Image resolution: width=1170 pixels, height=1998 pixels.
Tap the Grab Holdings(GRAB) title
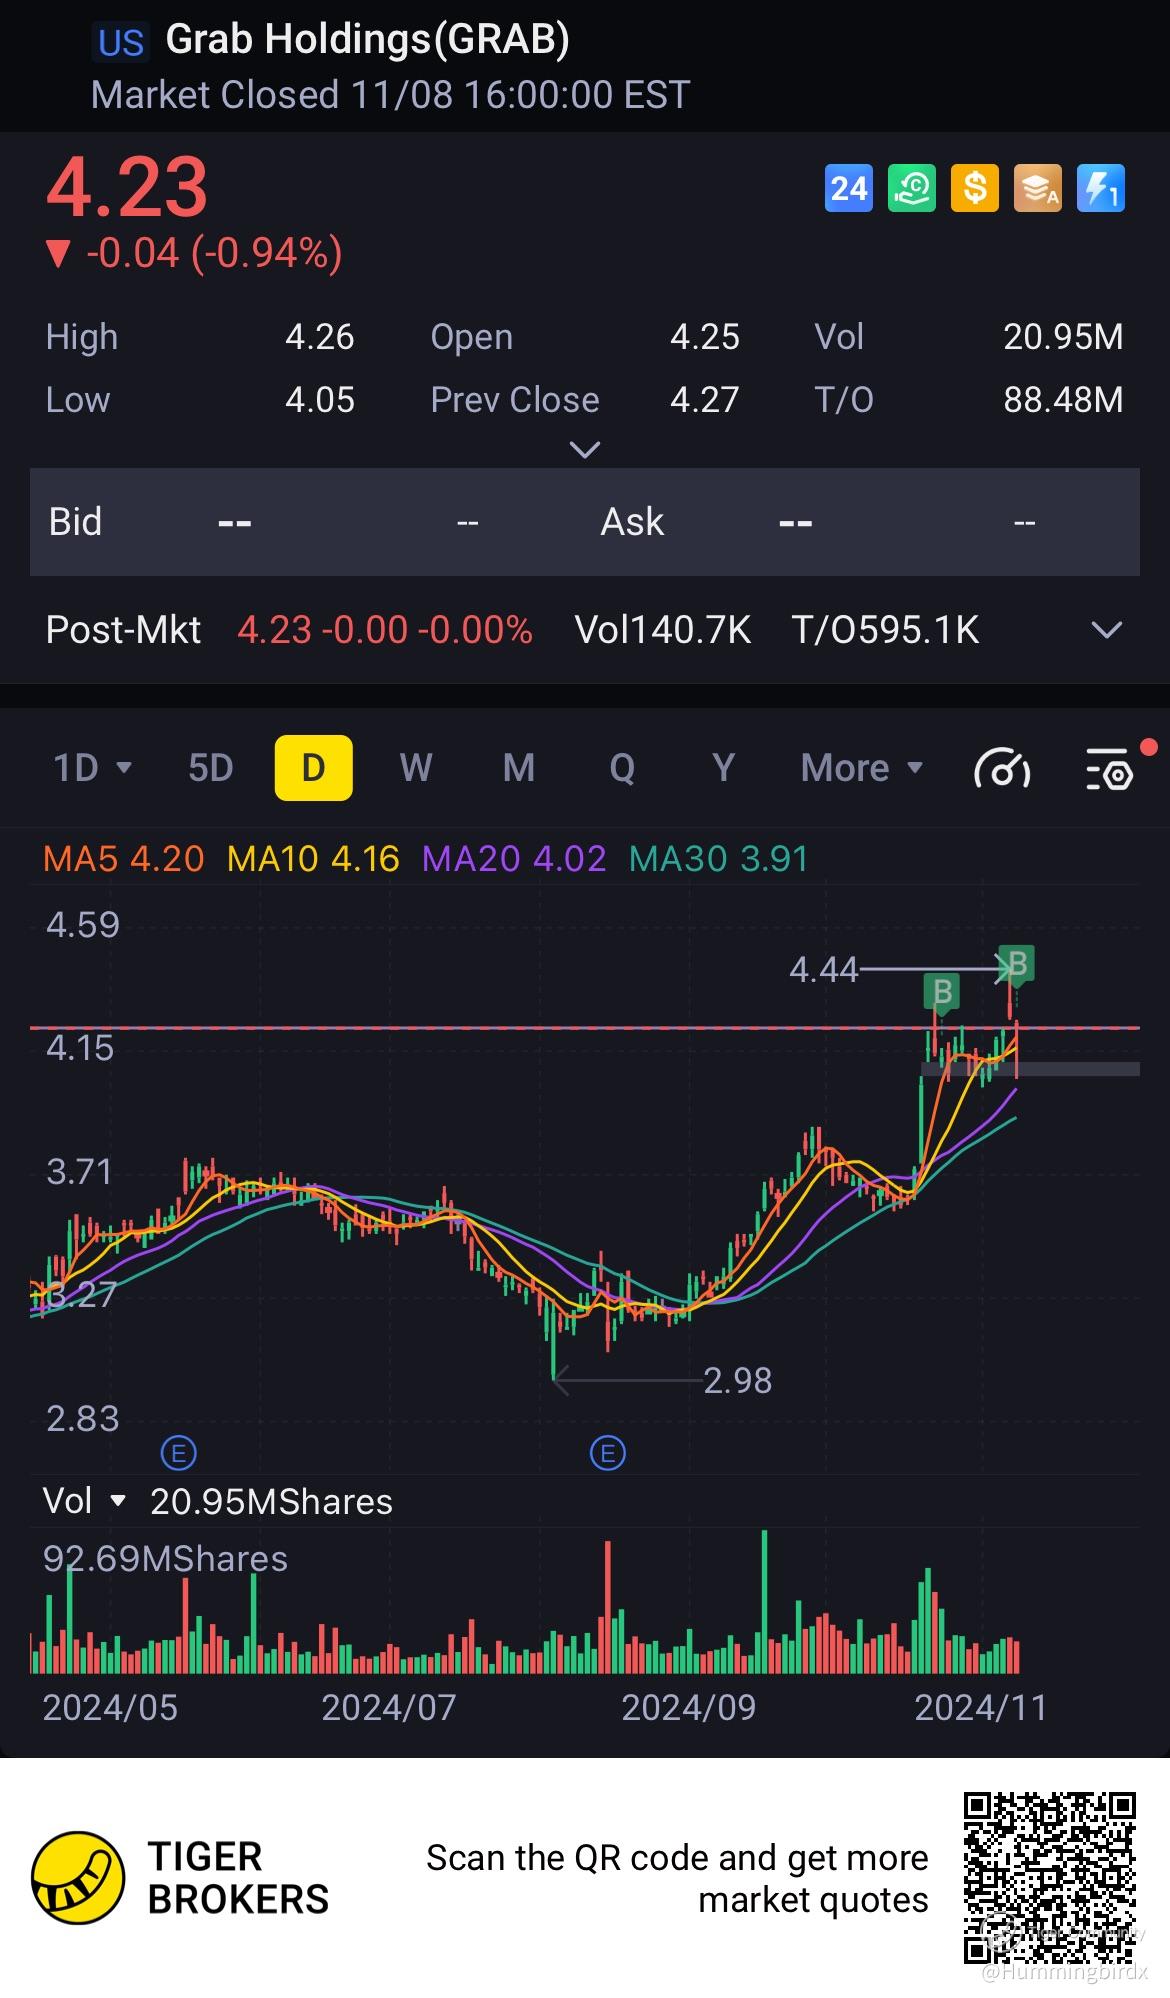[367, 39]
